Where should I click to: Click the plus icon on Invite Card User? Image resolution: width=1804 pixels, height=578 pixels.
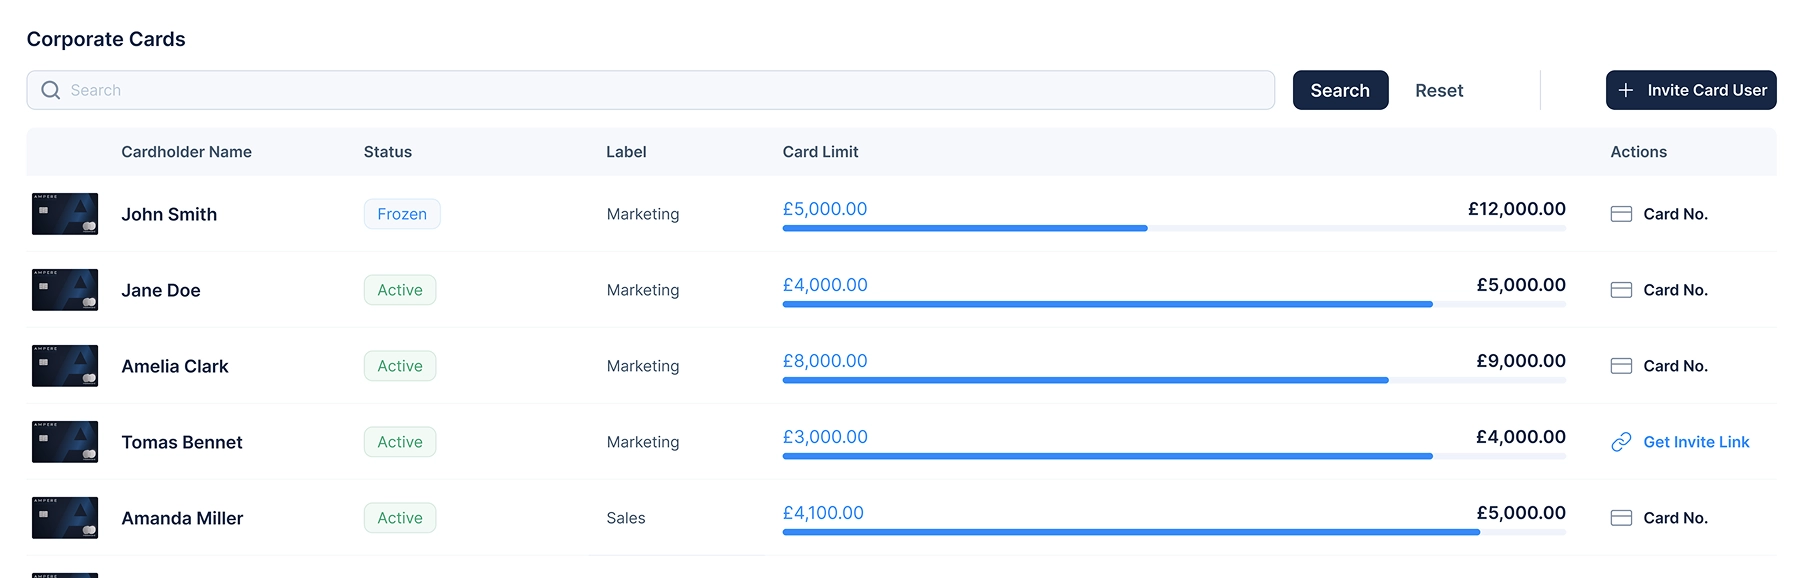click(x=1626, y=90)
